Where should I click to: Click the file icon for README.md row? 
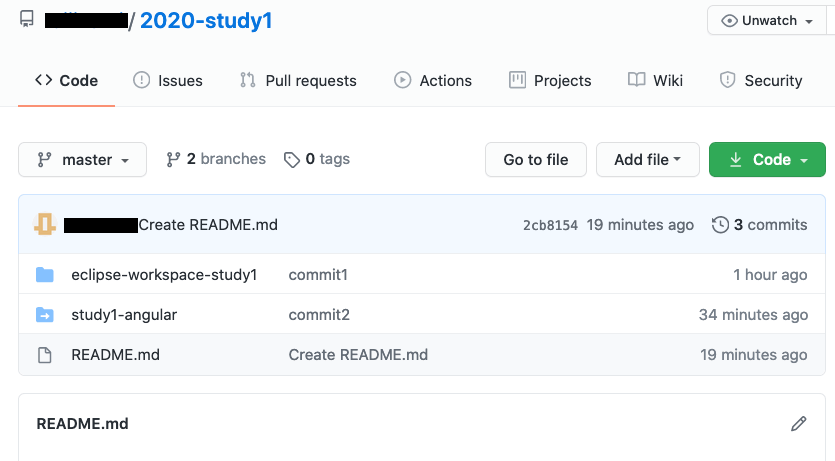pyautogui.click(x=45, y=355)
